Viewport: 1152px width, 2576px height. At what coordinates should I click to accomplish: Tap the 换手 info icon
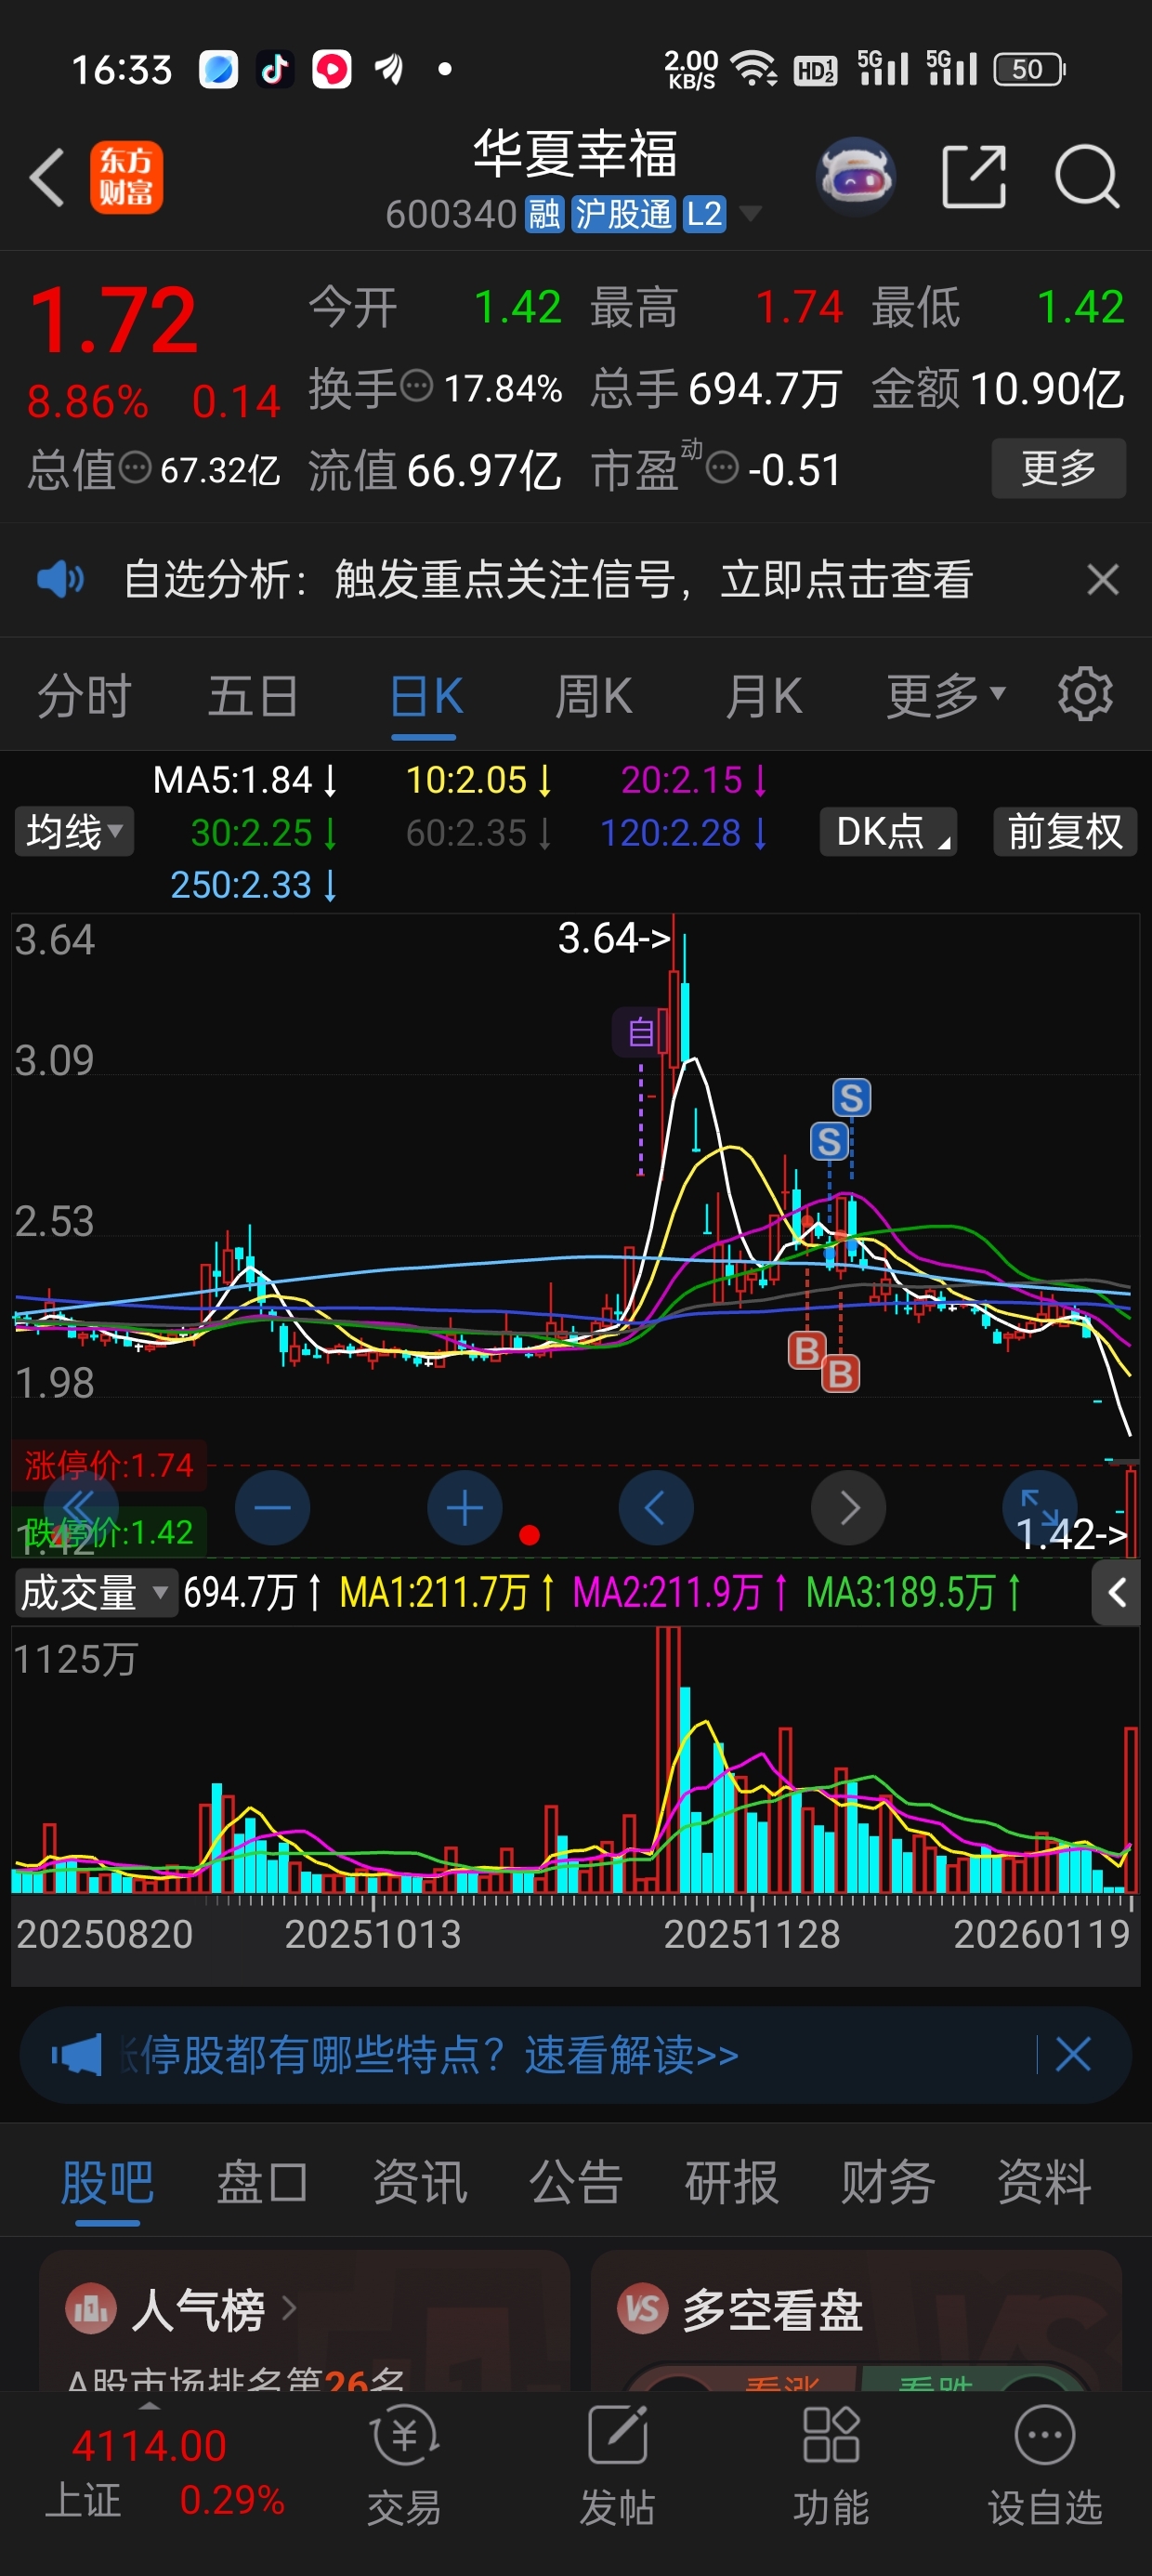tap(416, 385)
